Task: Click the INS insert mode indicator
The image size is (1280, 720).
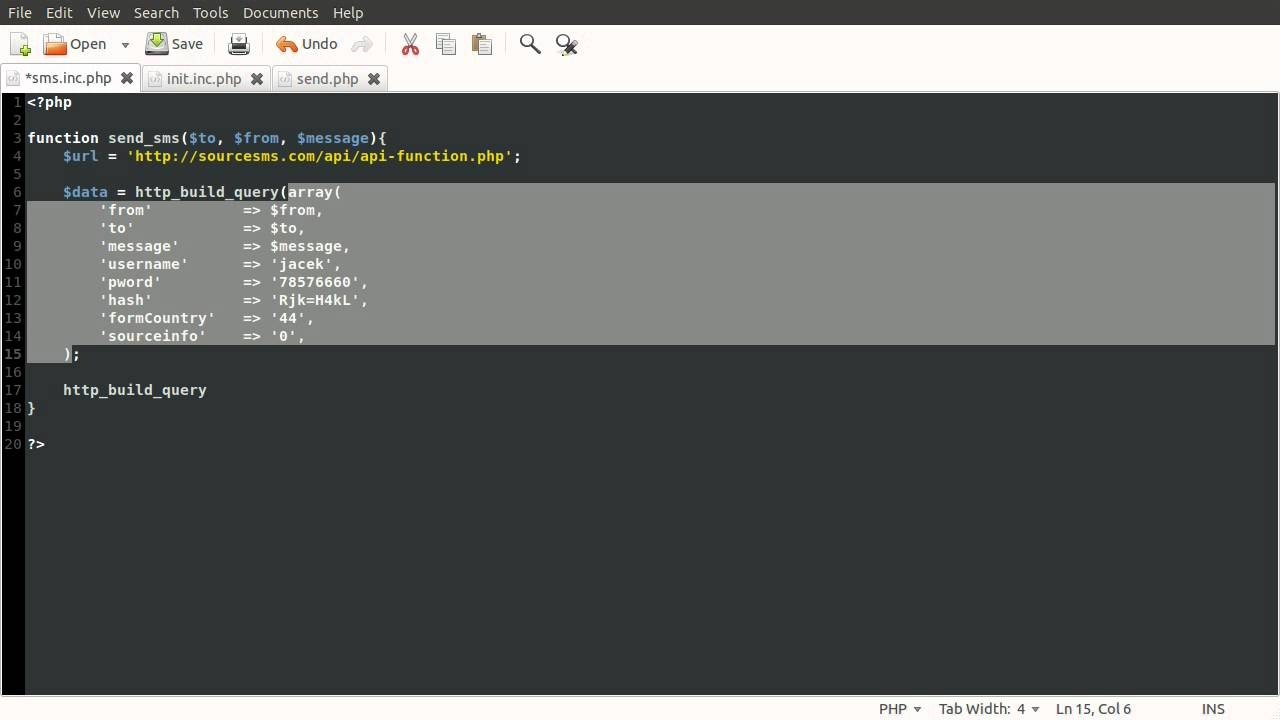Action: (1213, 708)
